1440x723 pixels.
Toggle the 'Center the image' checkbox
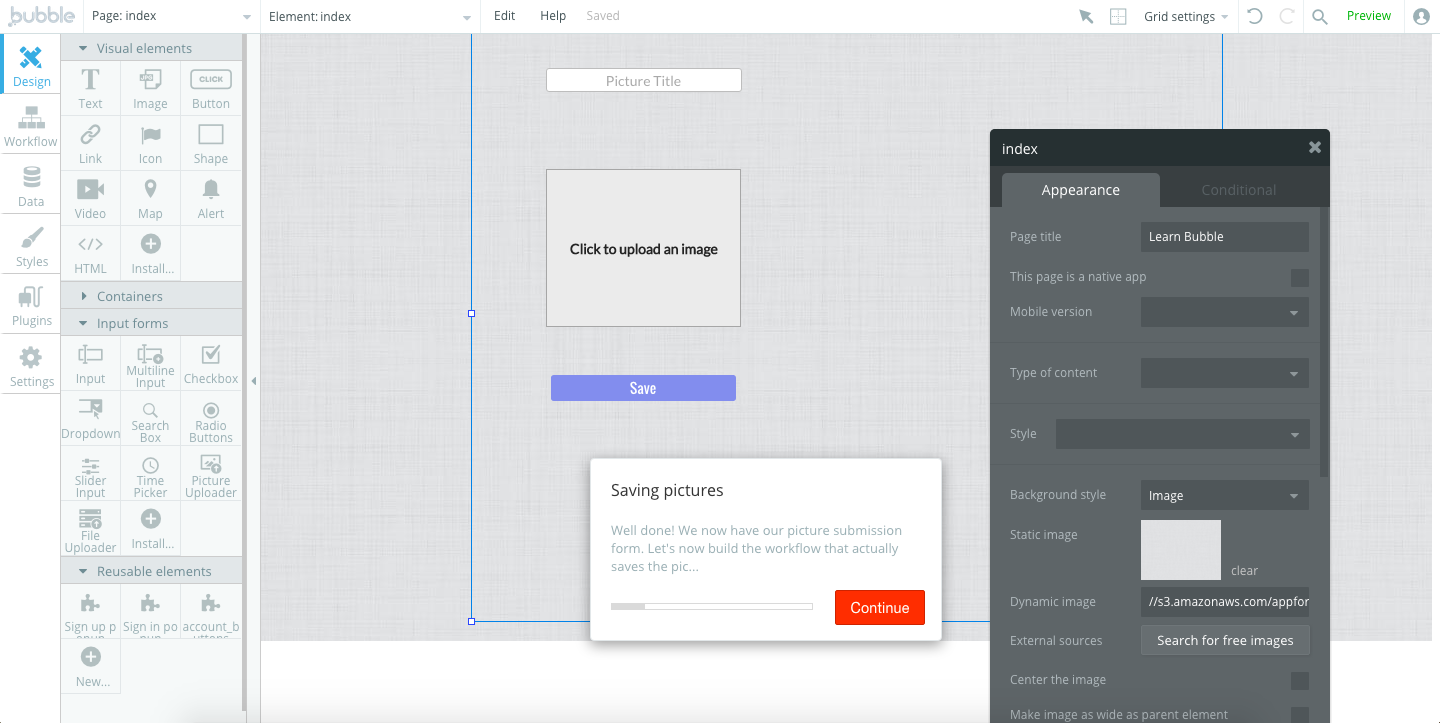click(1299, 680)
